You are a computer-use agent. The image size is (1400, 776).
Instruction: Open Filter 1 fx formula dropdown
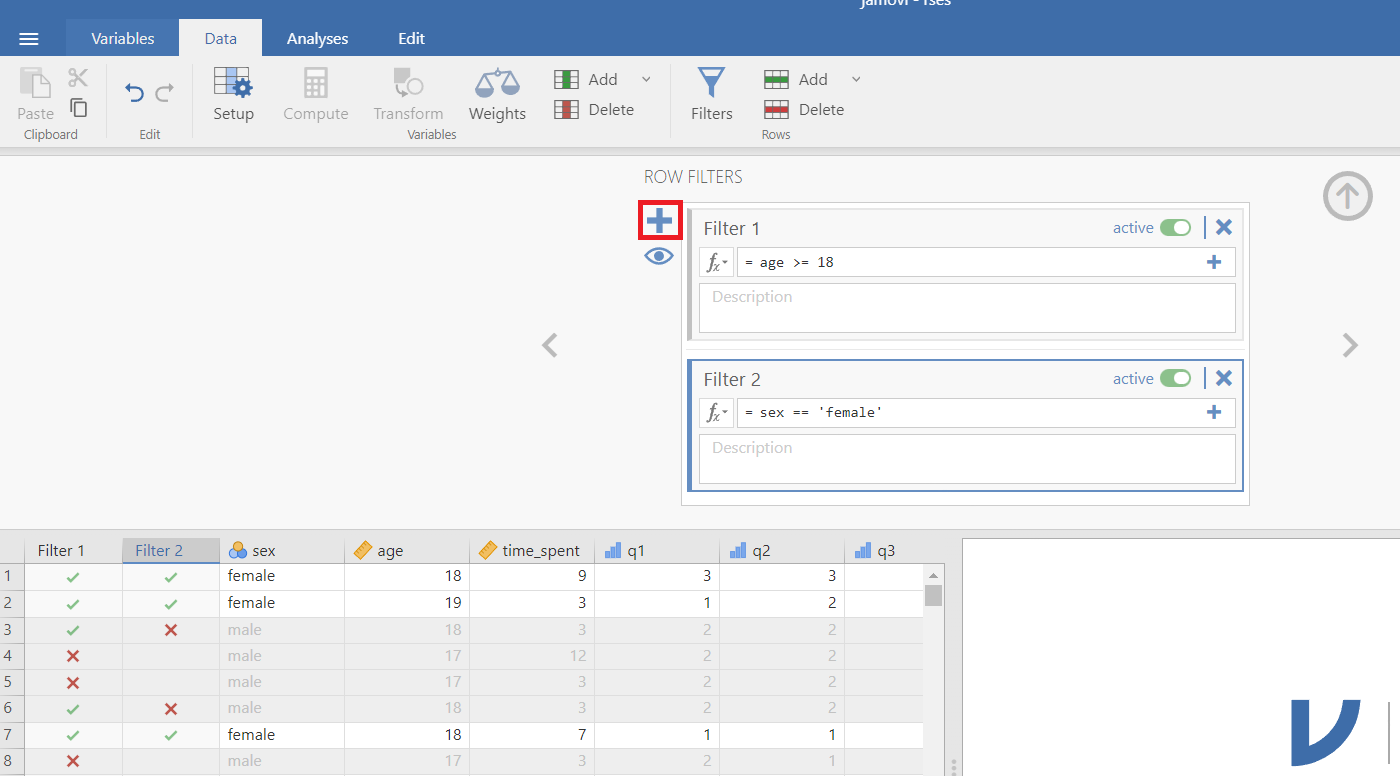716,263
